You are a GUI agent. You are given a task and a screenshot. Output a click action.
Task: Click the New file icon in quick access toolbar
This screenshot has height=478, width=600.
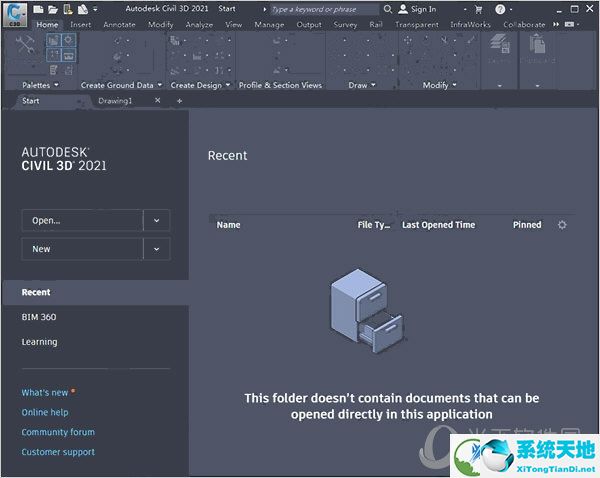click(x=38, y=9)
